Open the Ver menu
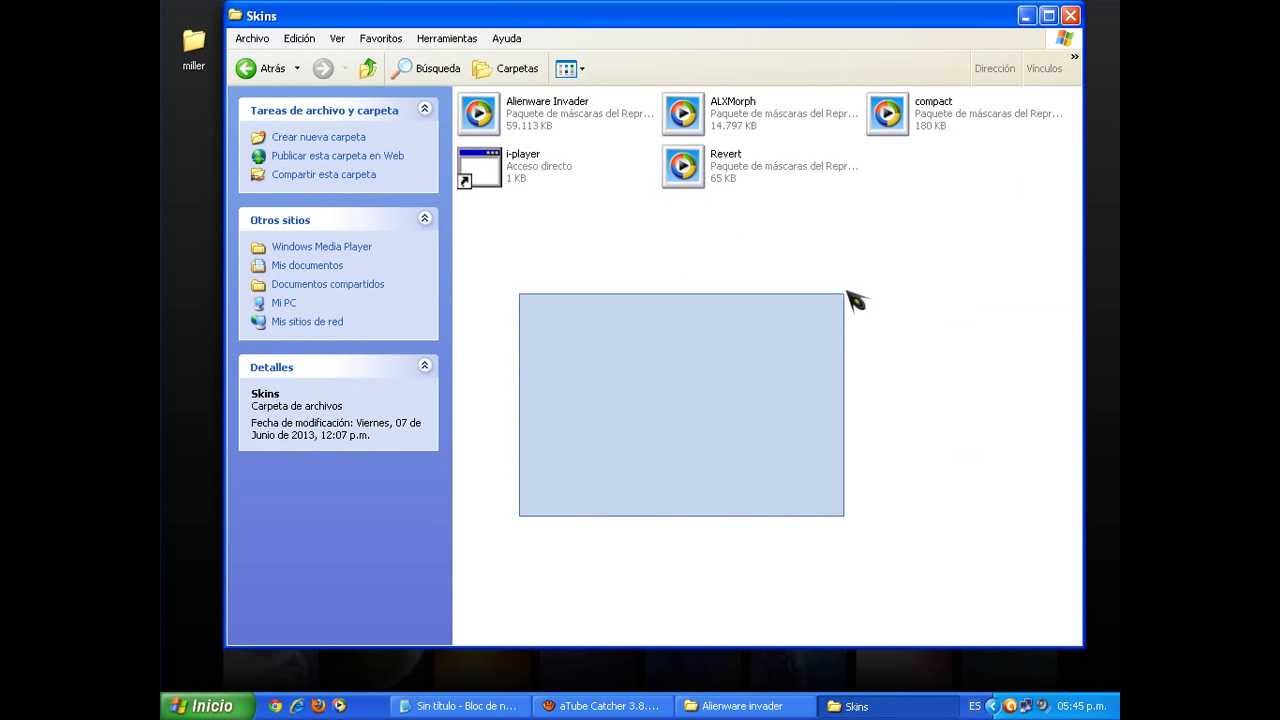The height and width of the screenshot is (720, 1280). point(337,38)
